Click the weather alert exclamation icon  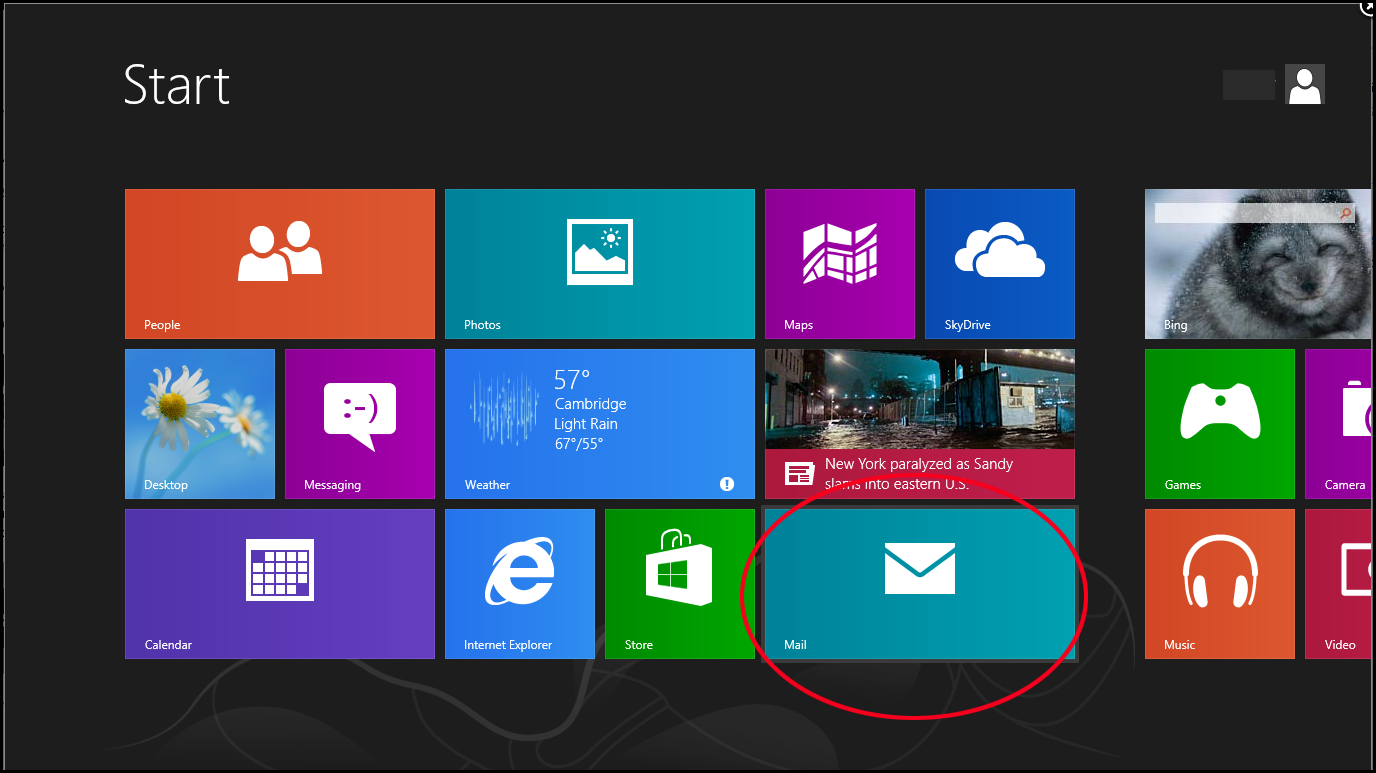[727, 484]
